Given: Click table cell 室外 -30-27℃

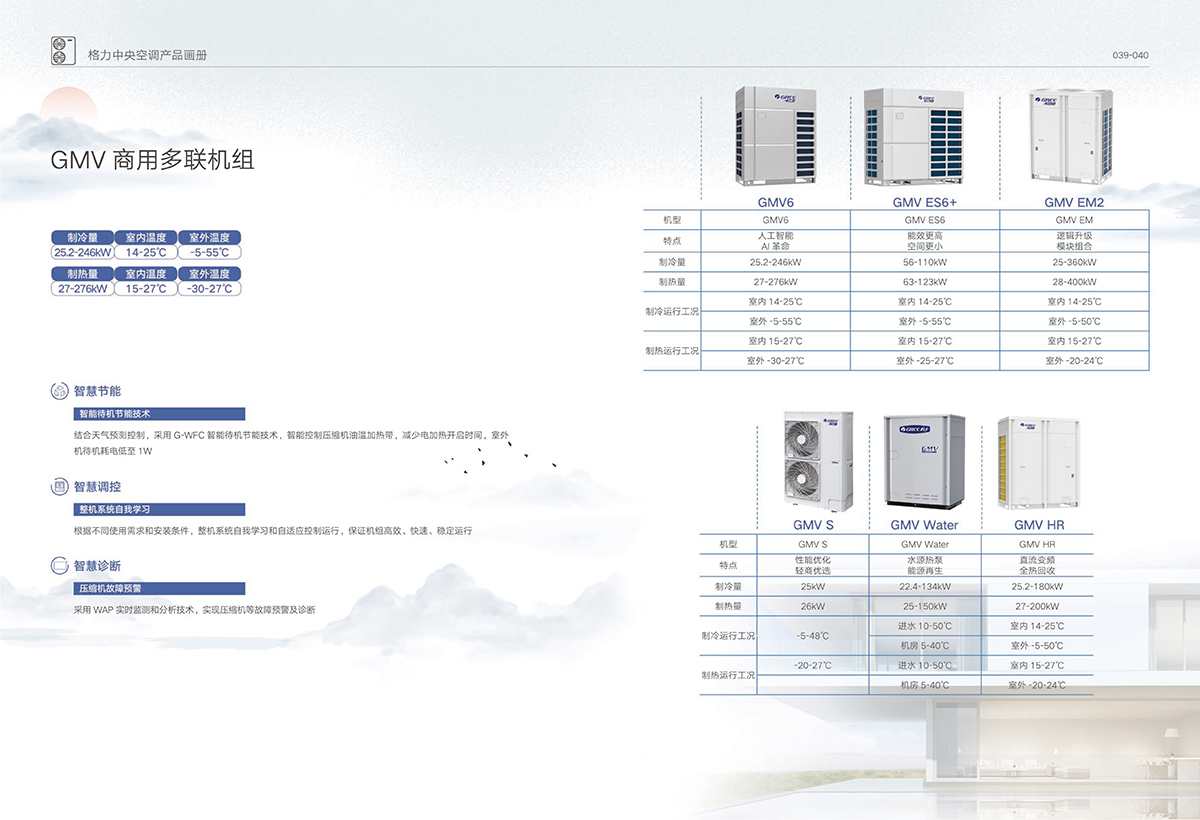Looking at the screenshot, I should click(775, 361).
